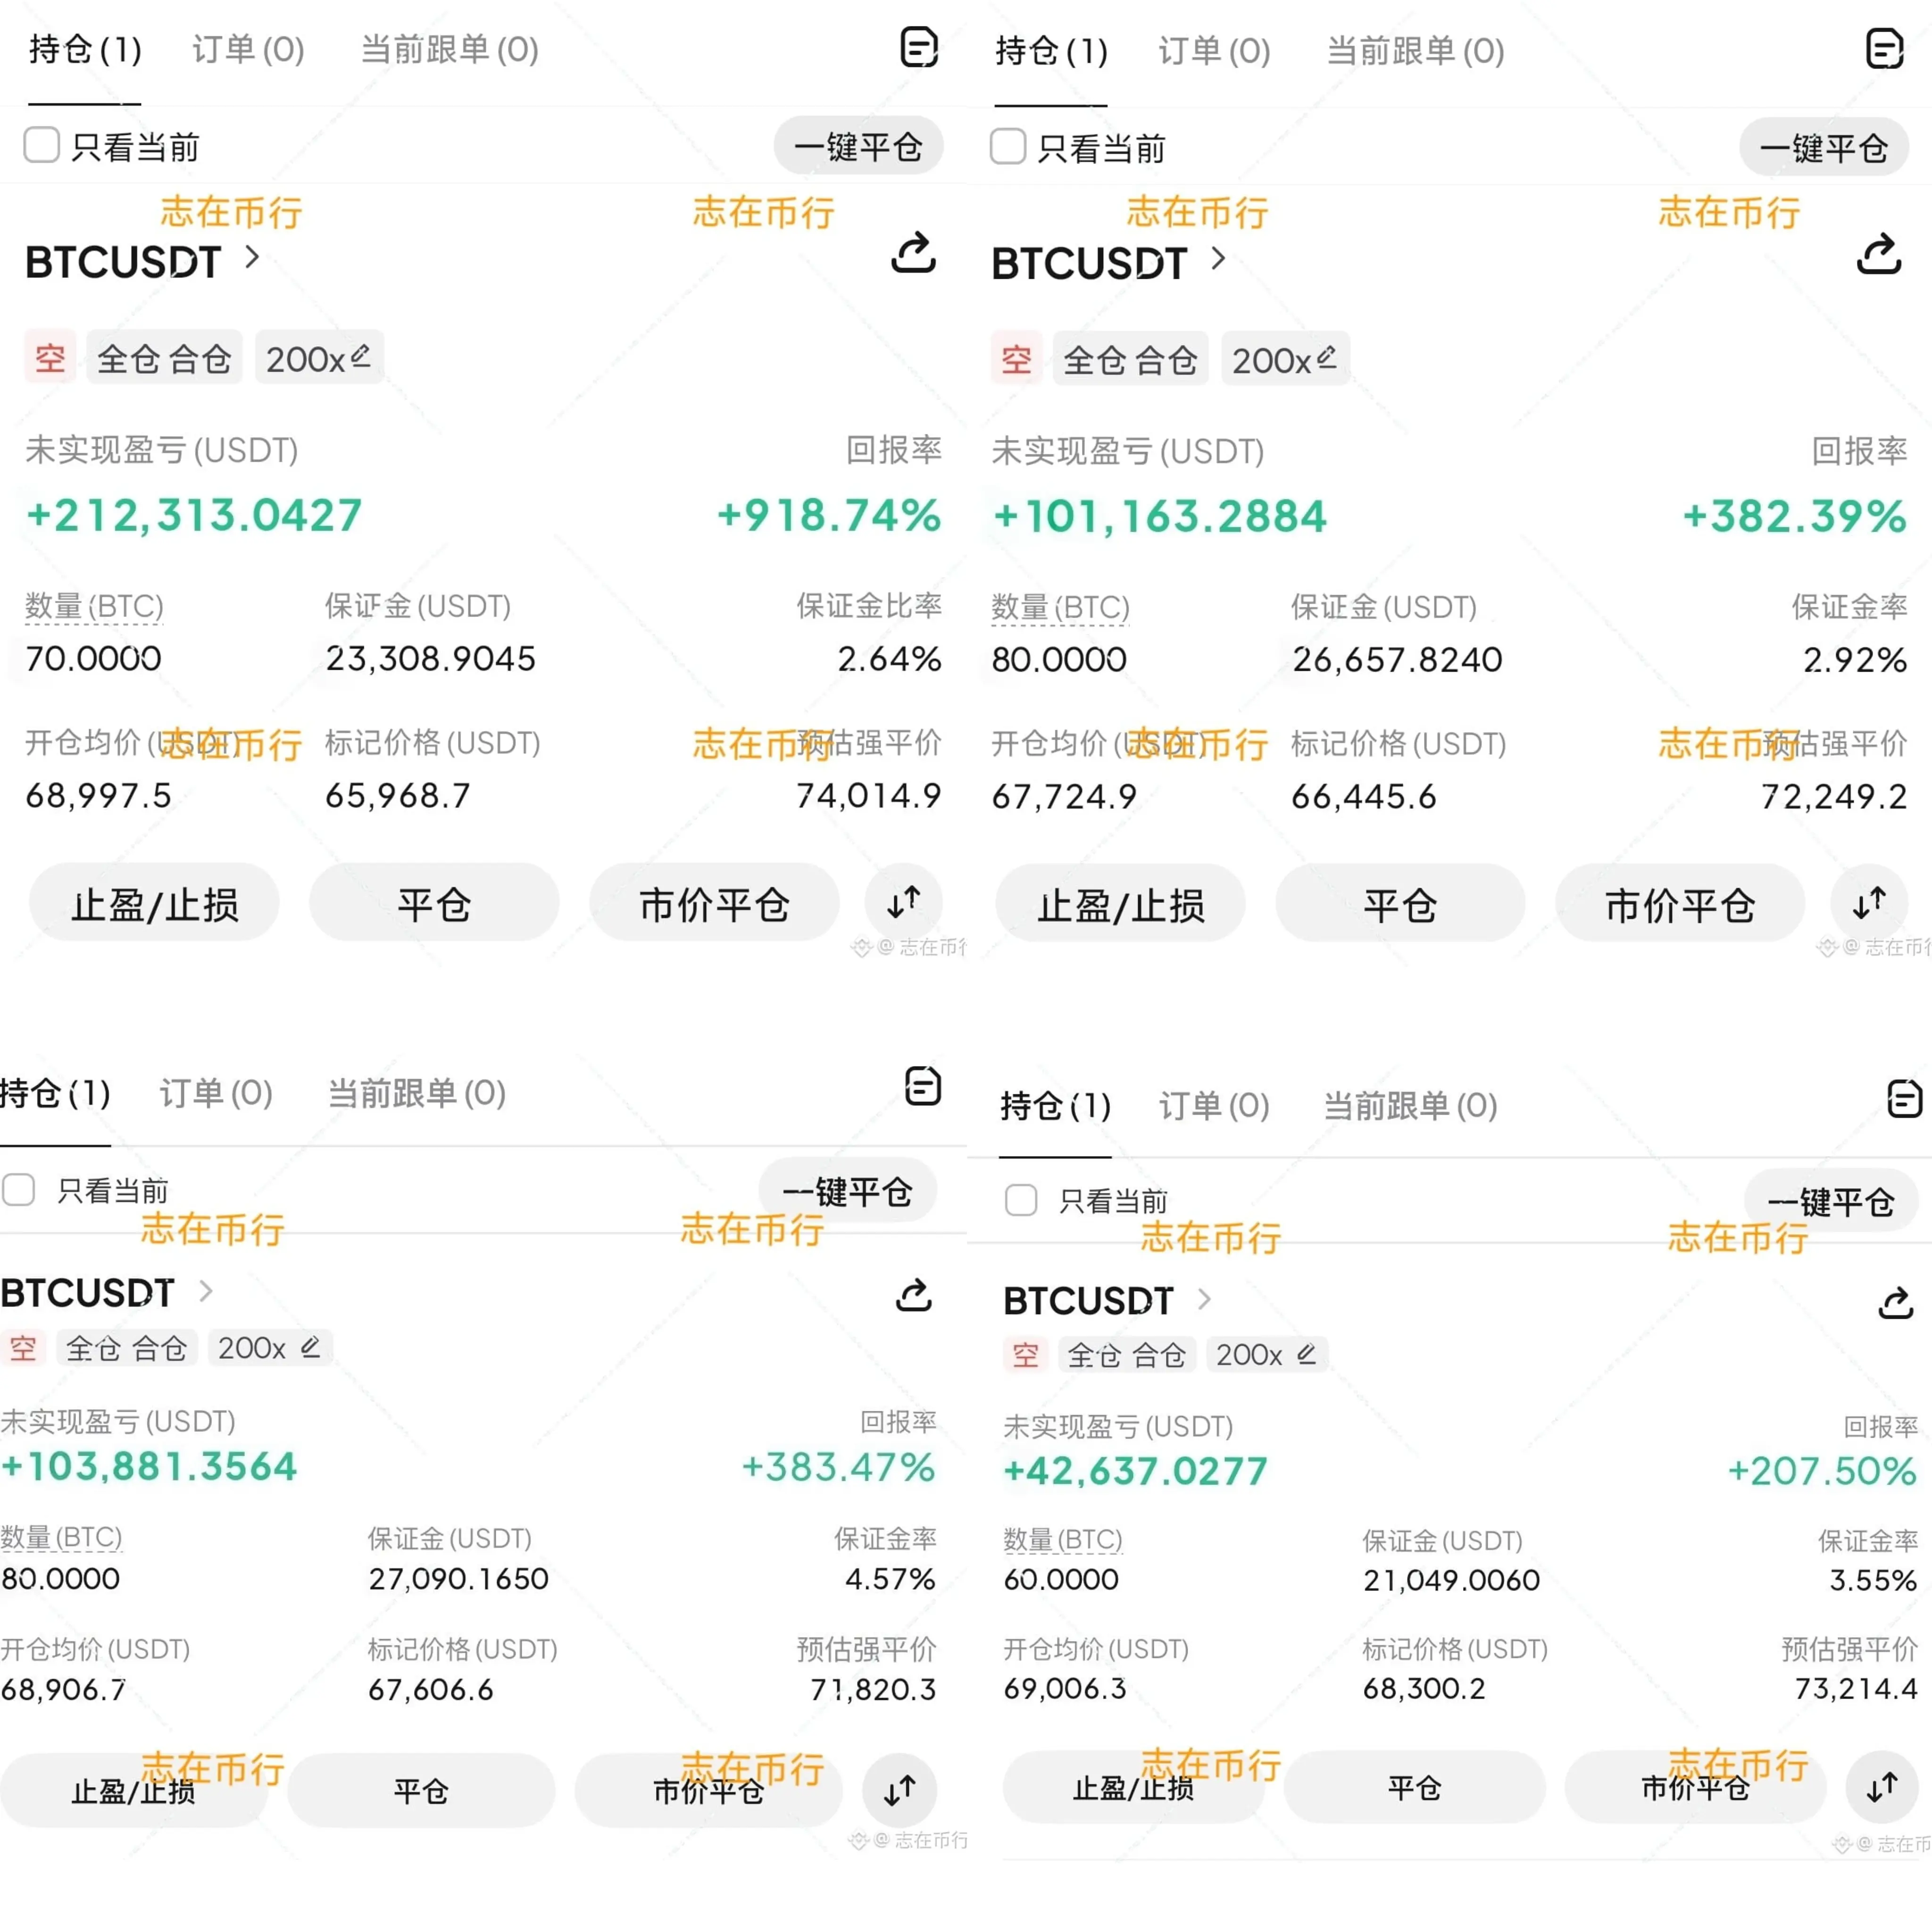Enable 只看当前 above the +383.47% position

(19, 1189)
